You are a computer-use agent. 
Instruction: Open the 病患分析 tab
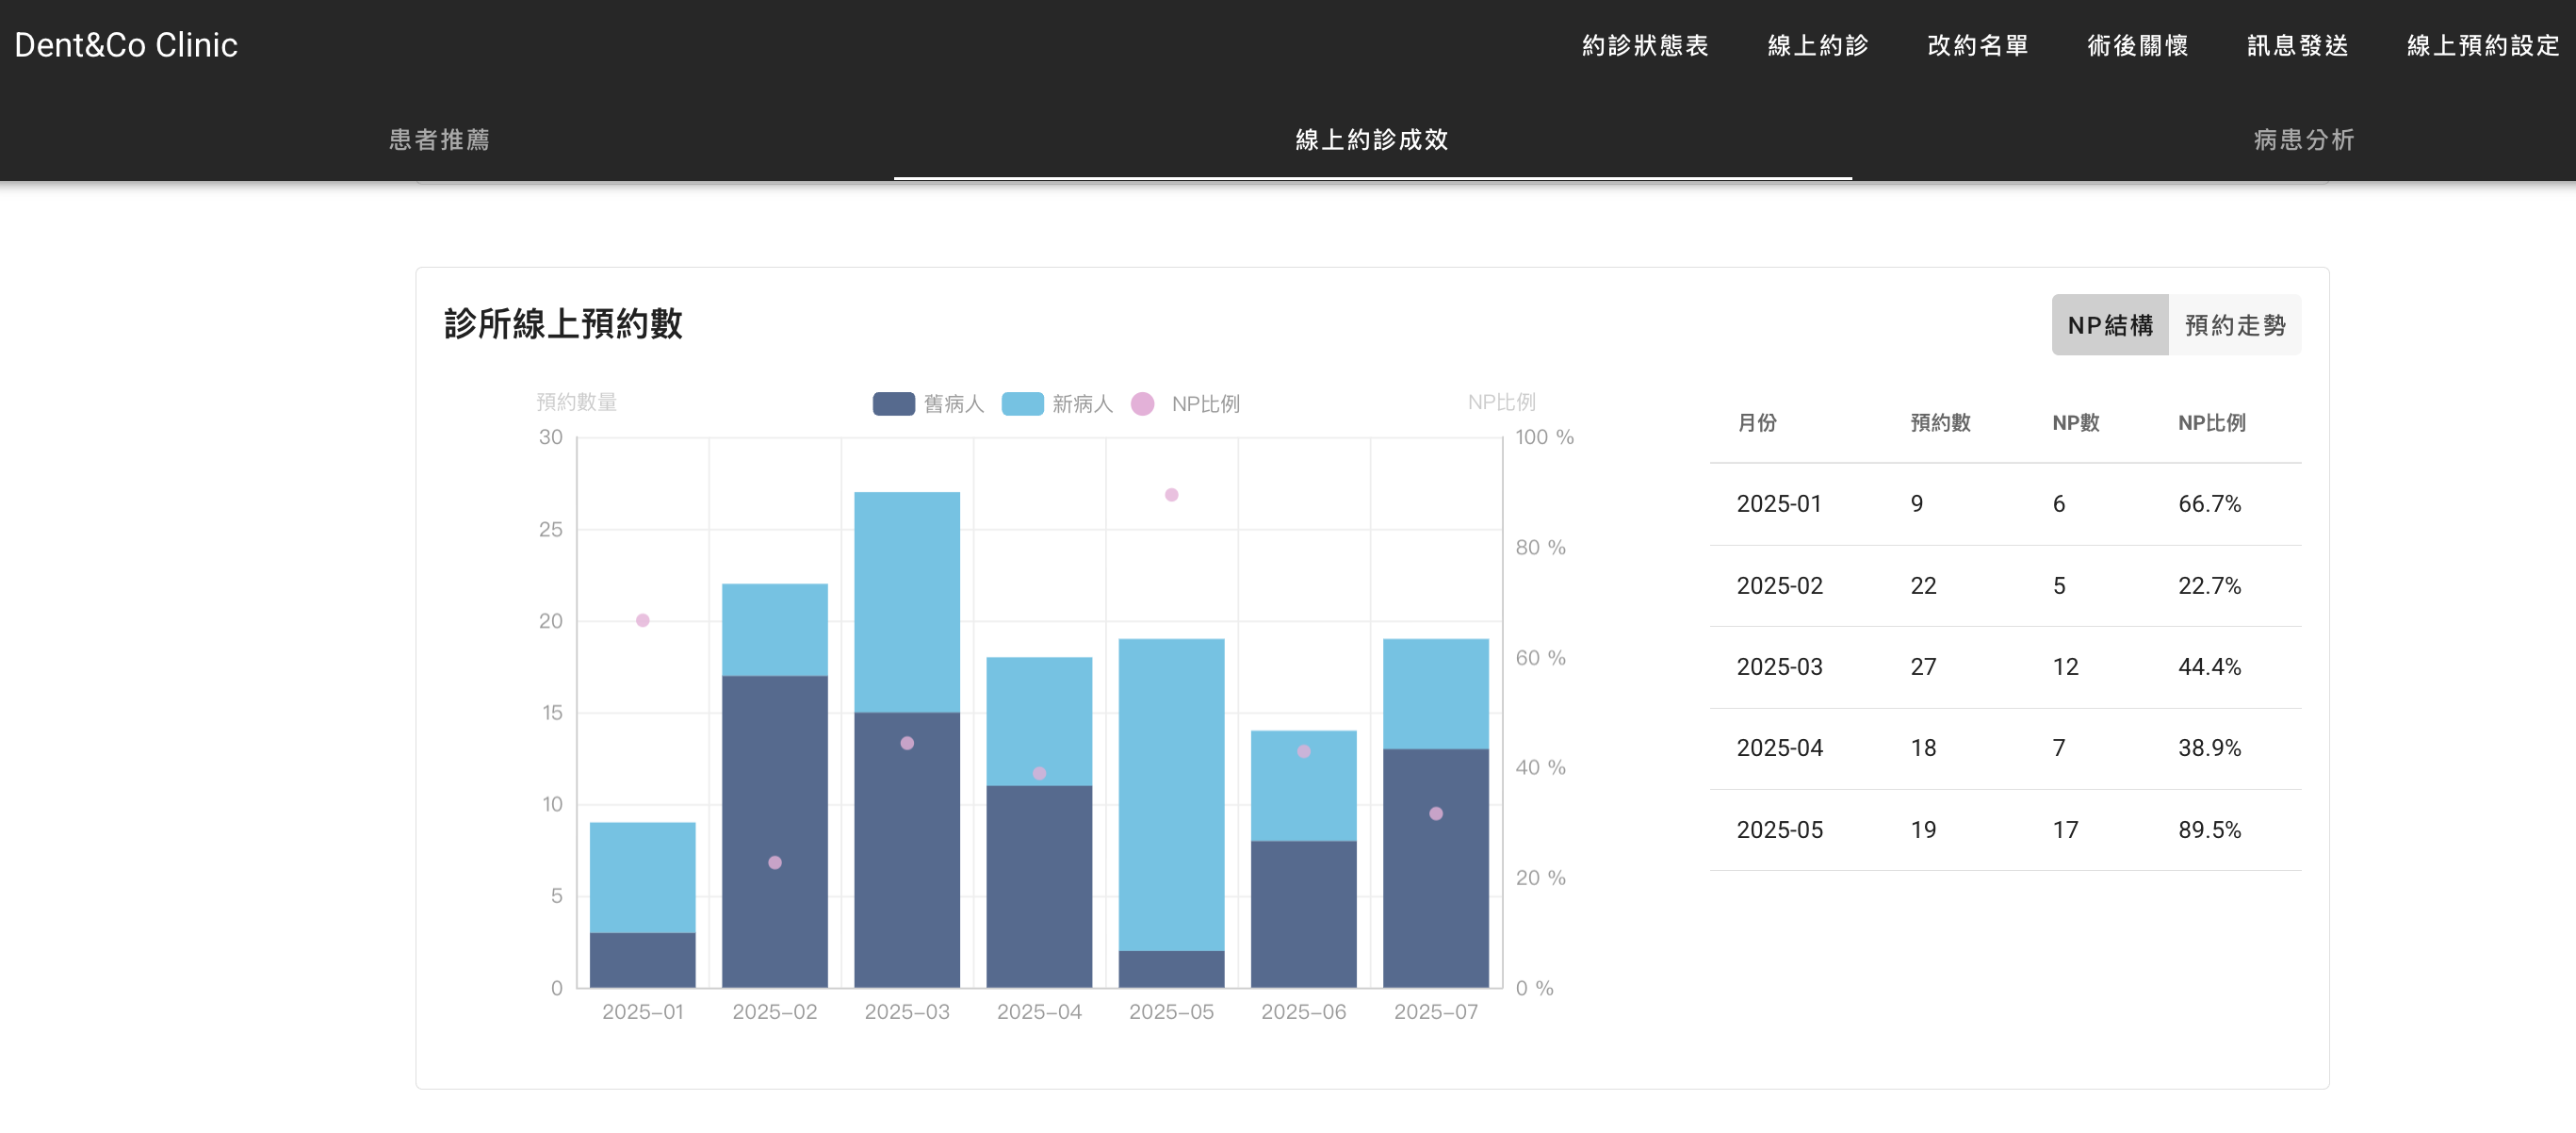(2303, 139)
